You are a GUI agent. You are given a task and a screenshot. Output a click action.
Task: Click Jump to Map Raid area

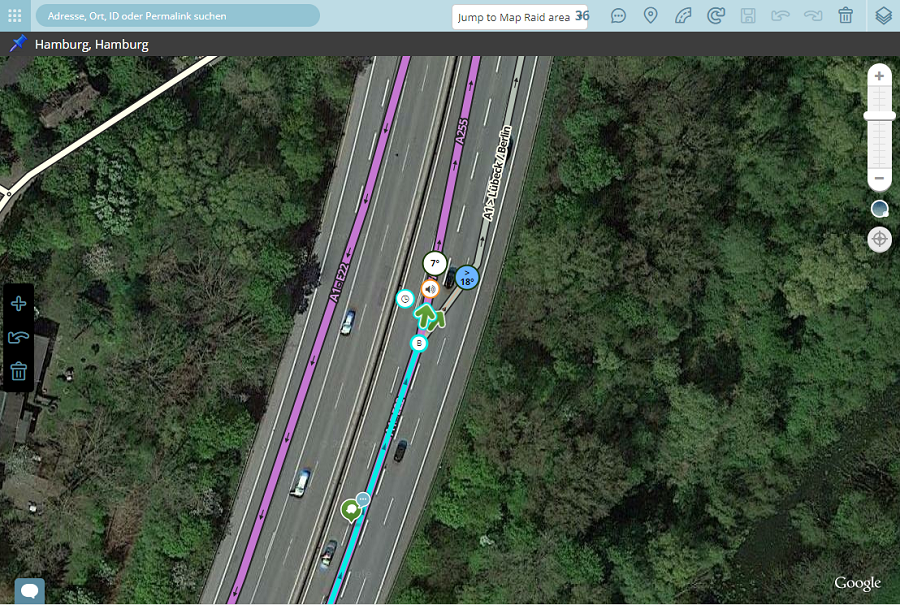coord(513,17)
